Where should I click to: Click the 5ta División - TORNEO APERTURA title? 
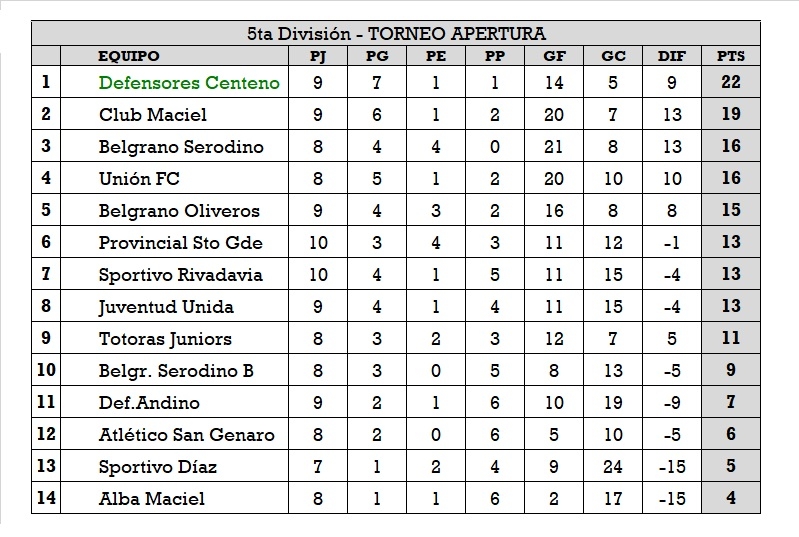(395, 34)
